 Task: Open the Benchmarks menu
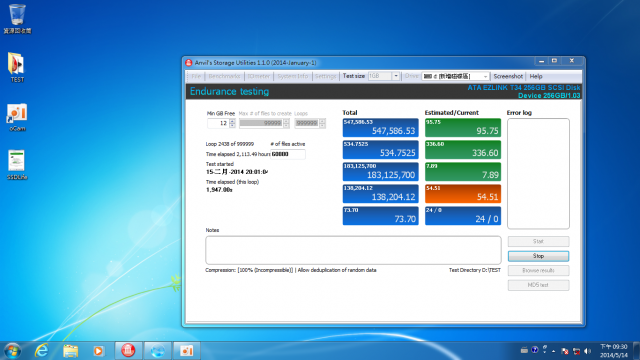[224, 76]
